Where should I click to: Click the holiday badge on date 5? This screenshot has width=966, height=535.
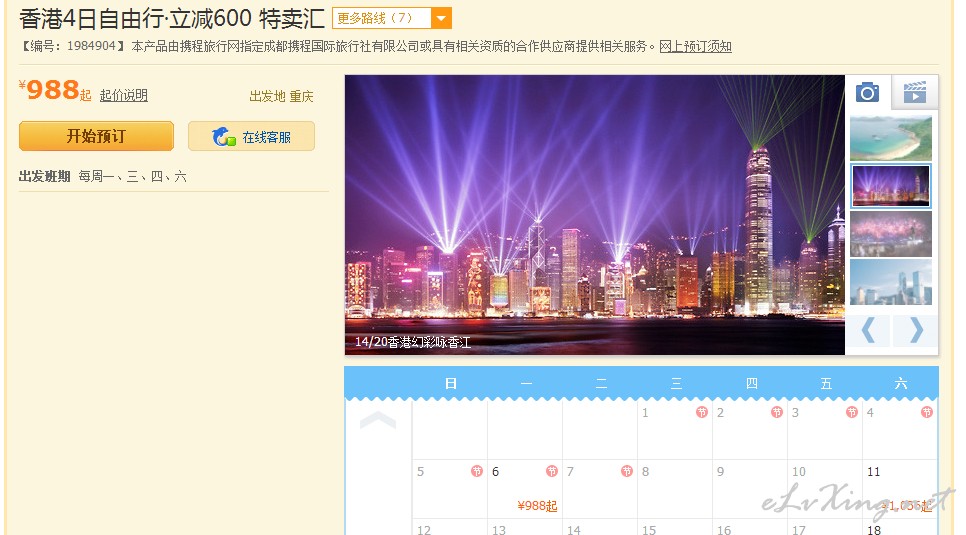coord(477,472)
